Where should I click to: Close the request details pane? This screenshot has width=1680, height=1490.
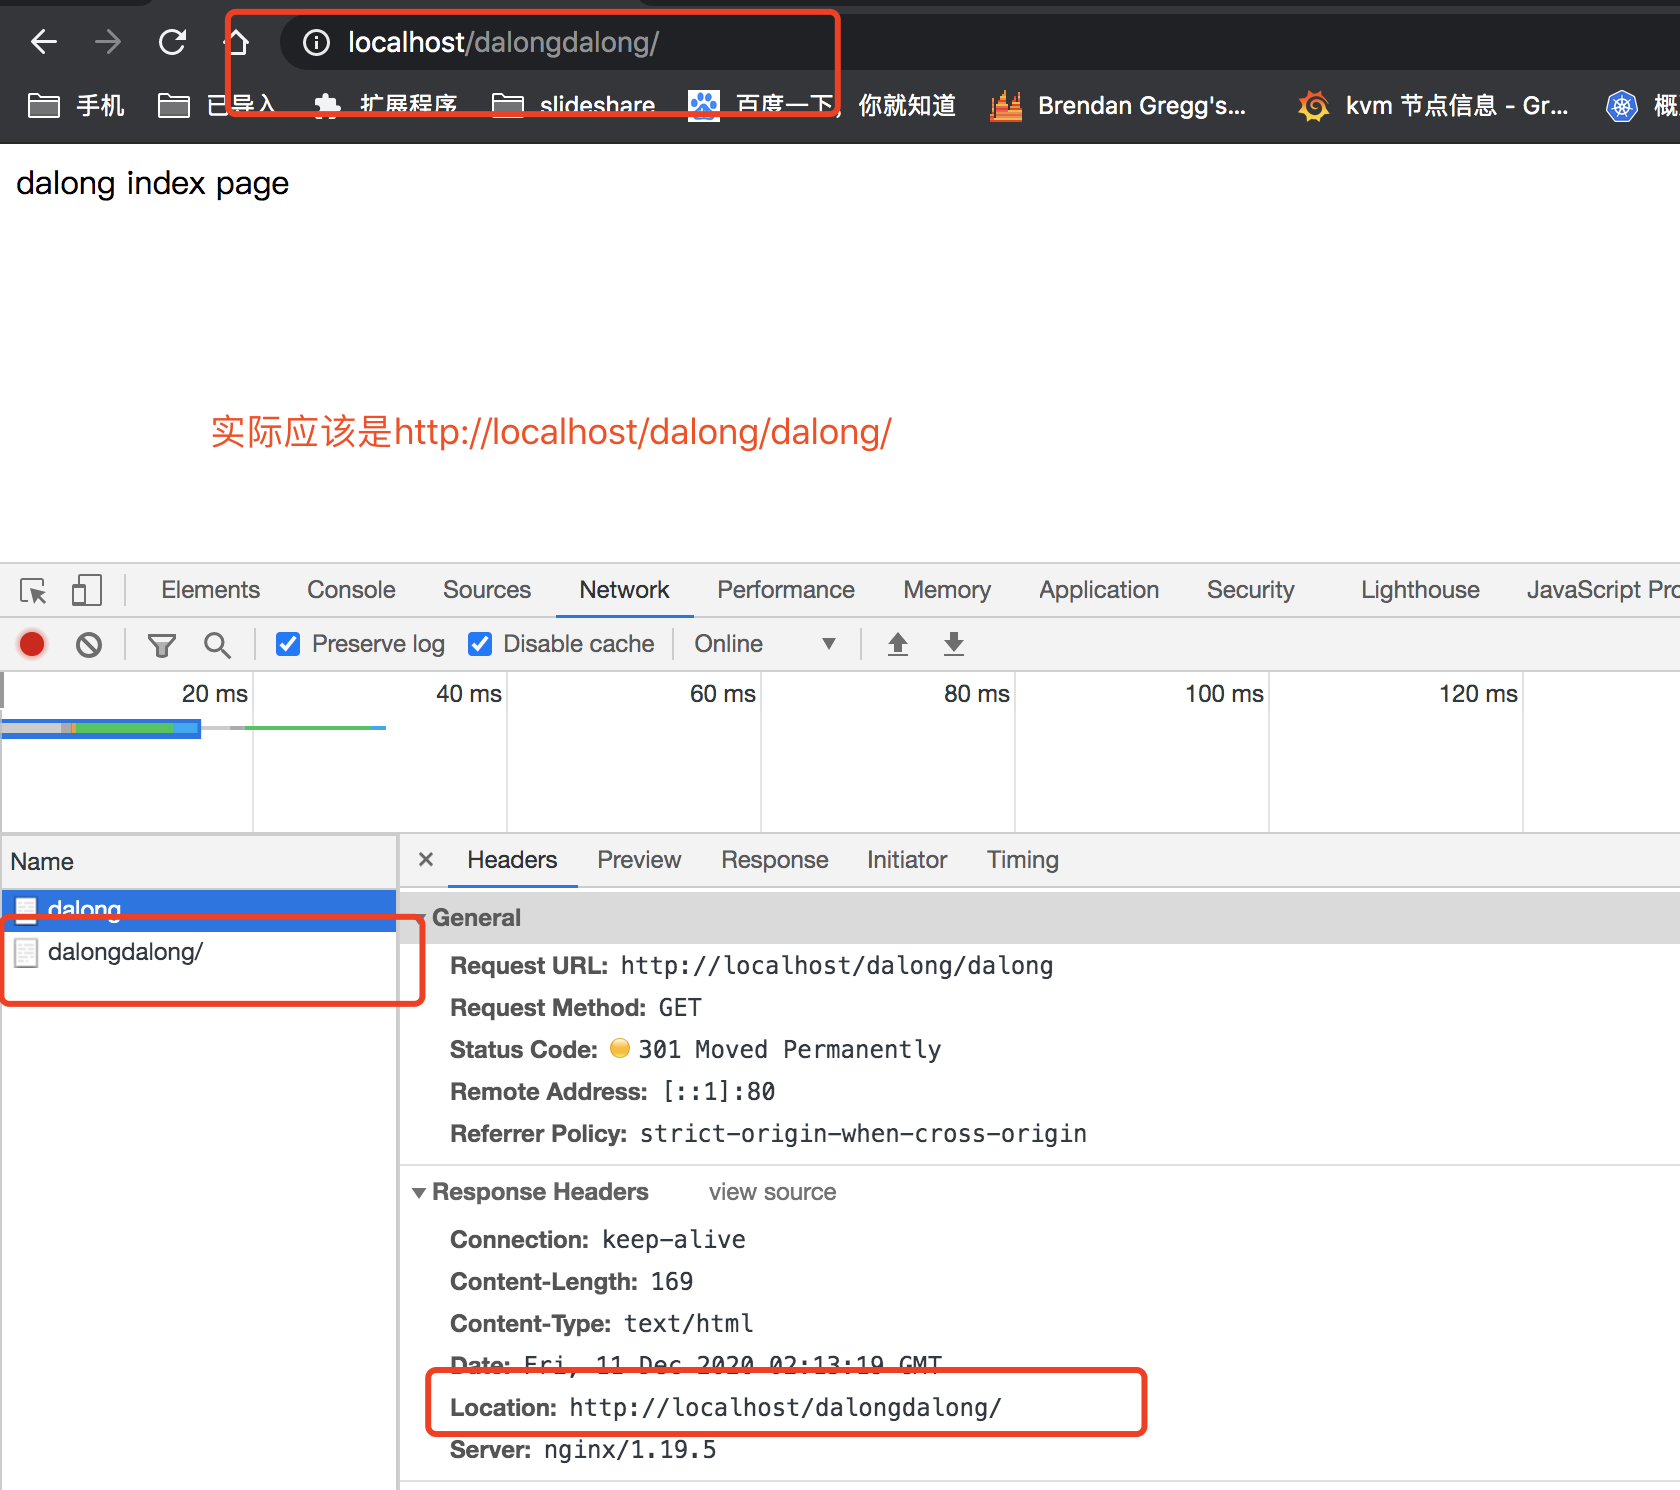(426, 860)
